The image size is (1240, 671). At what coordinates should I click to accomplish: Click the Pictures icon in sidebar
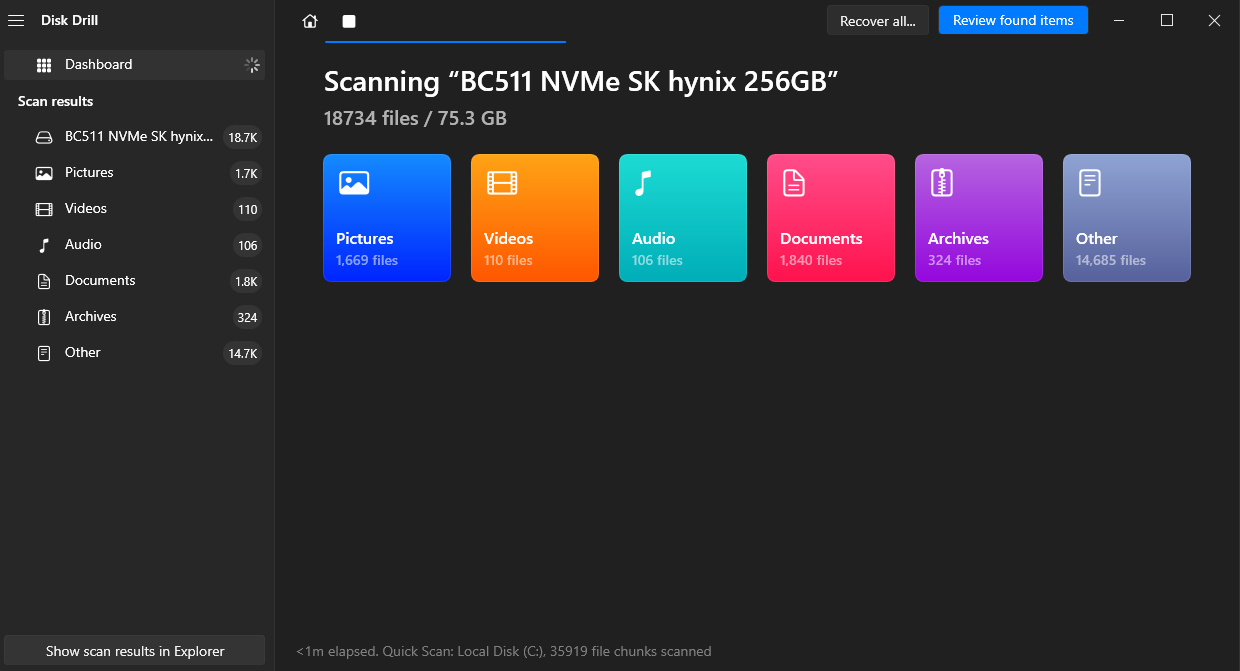[44, 173]
